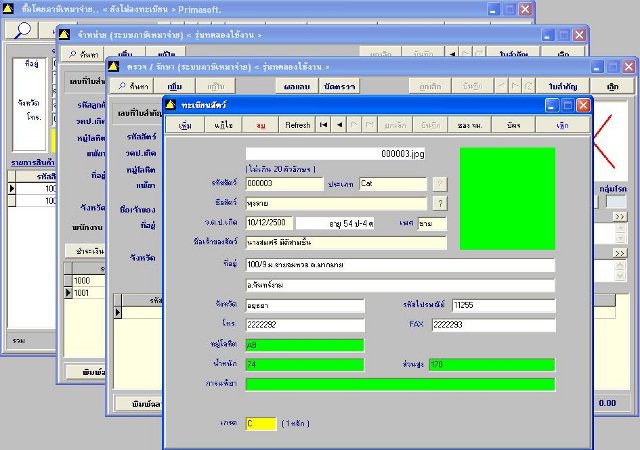
Task: Click the row pointer arrow in left grid
Action: click(13, 187)
